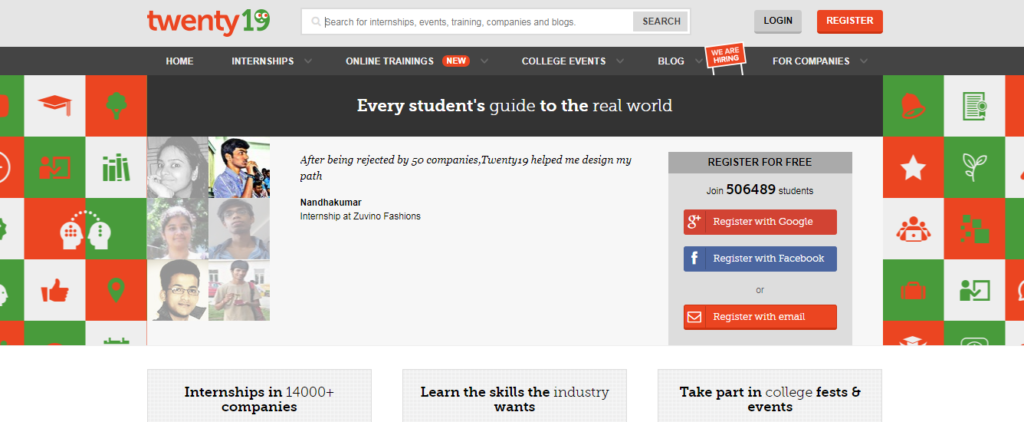Screen dimensions: 1024x422
Task: Open the Blog menu
Action: (x=671, y=61)
